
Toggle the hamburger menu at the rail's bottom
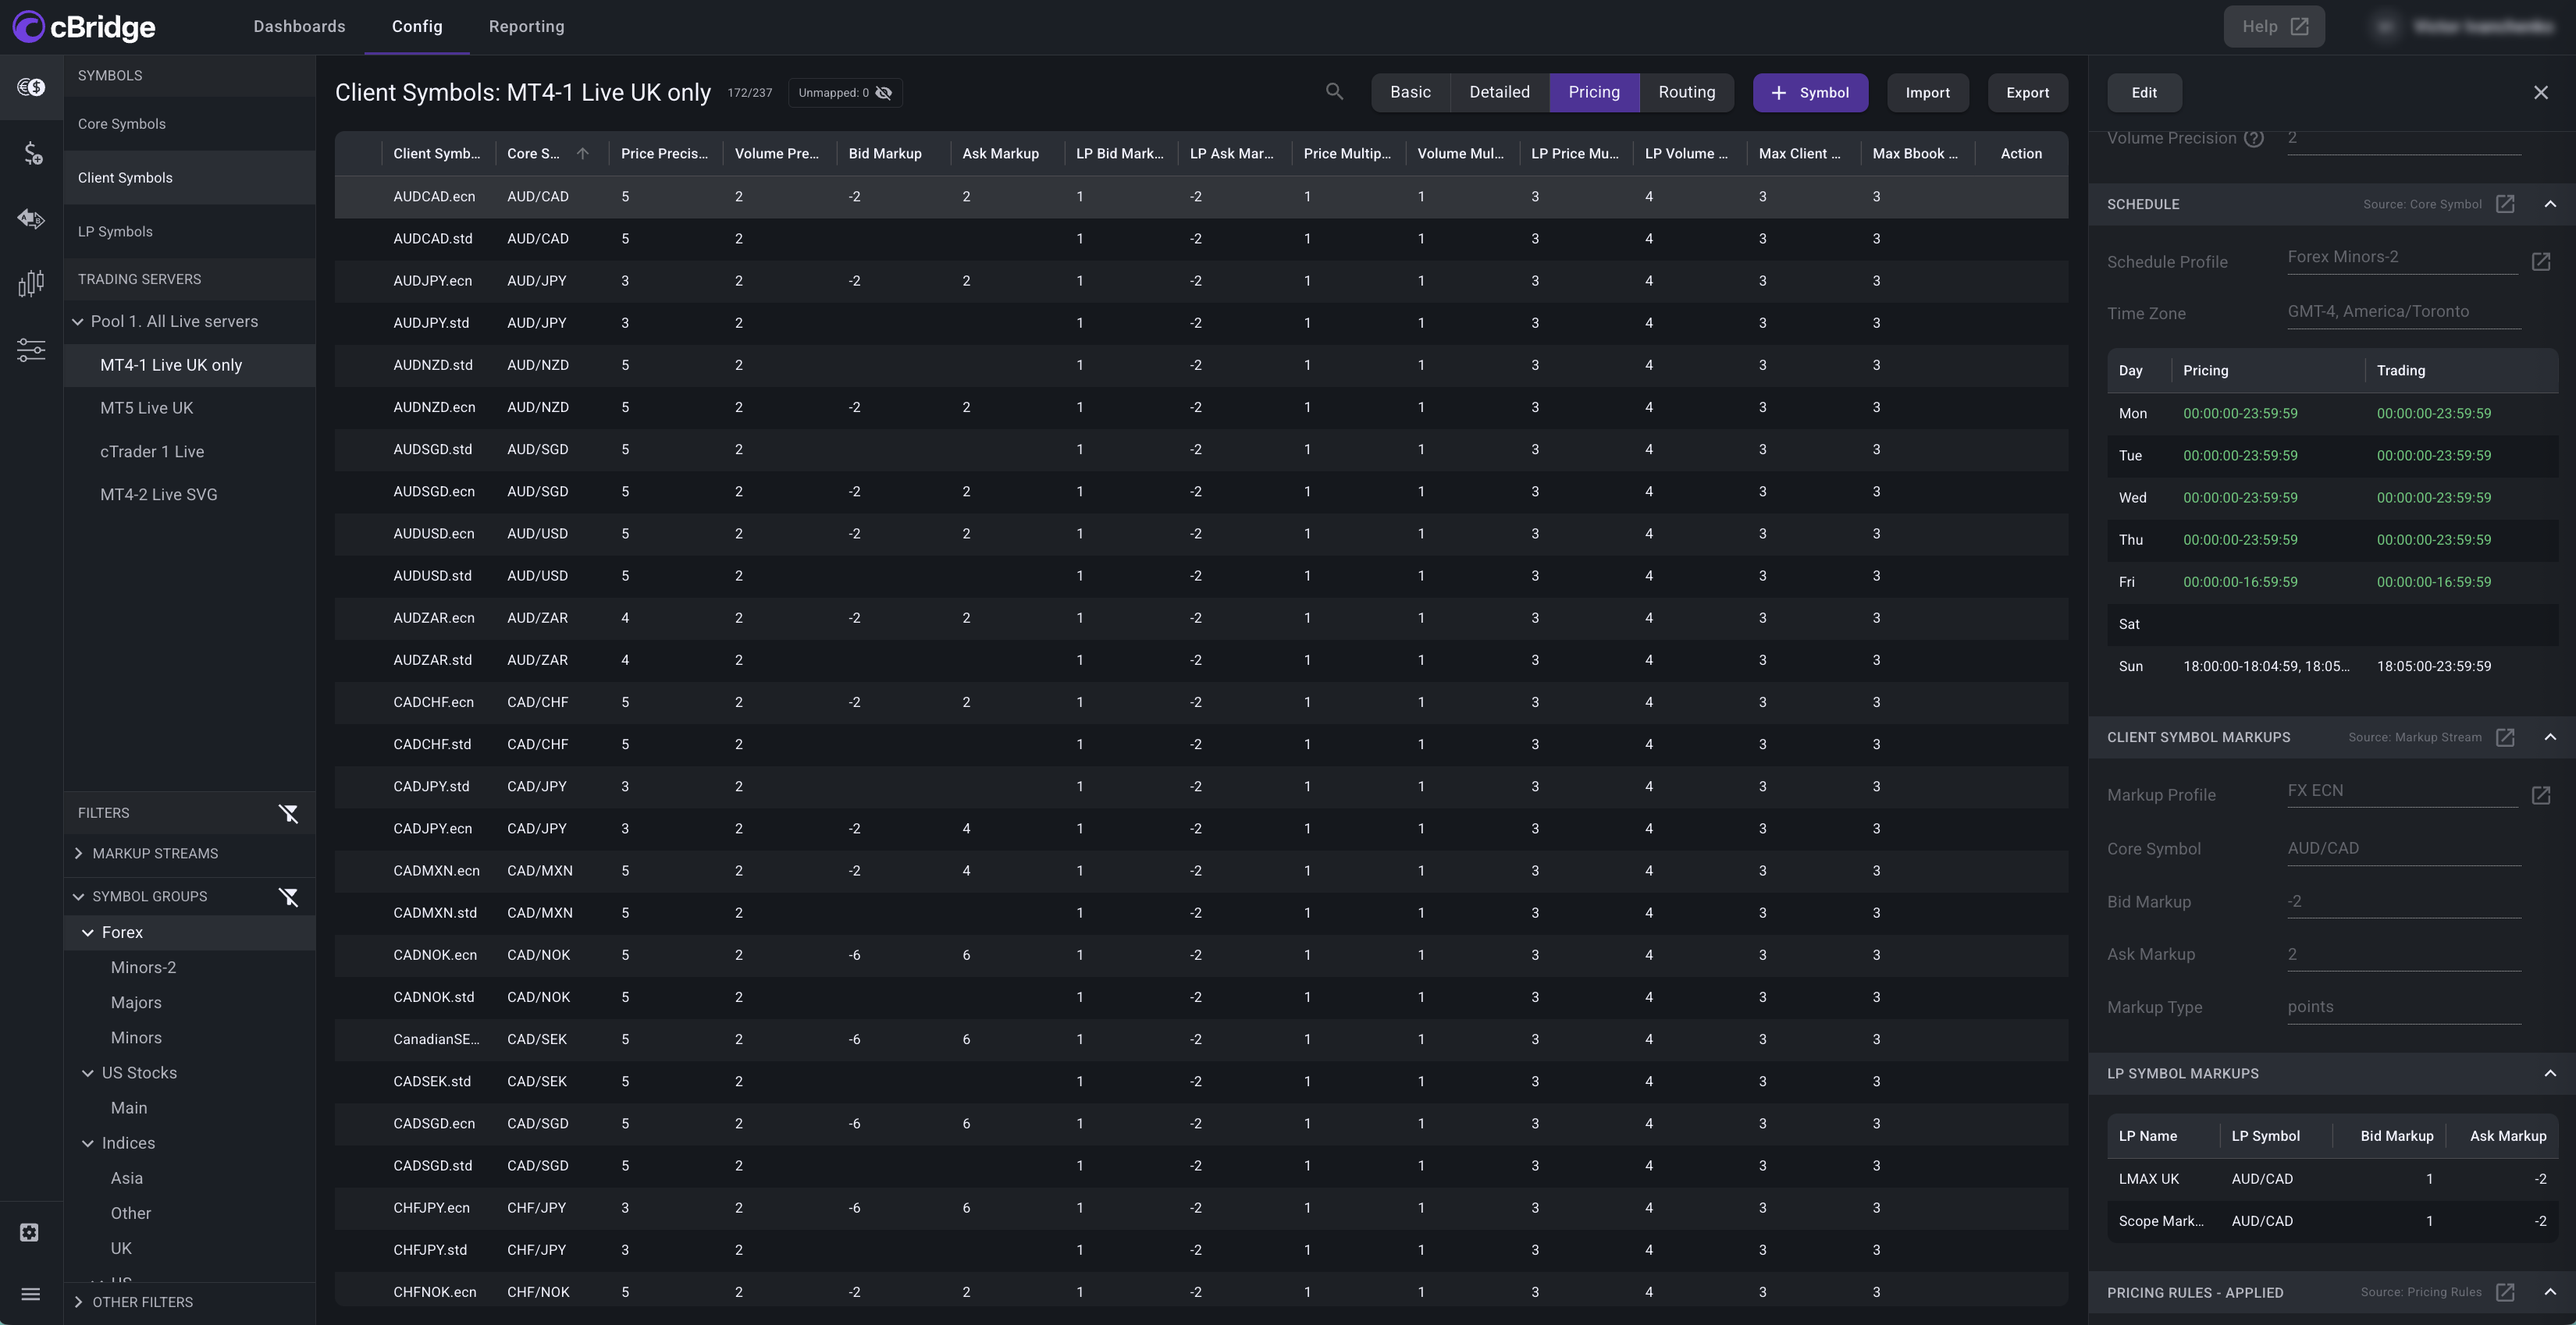point(31,1294)
